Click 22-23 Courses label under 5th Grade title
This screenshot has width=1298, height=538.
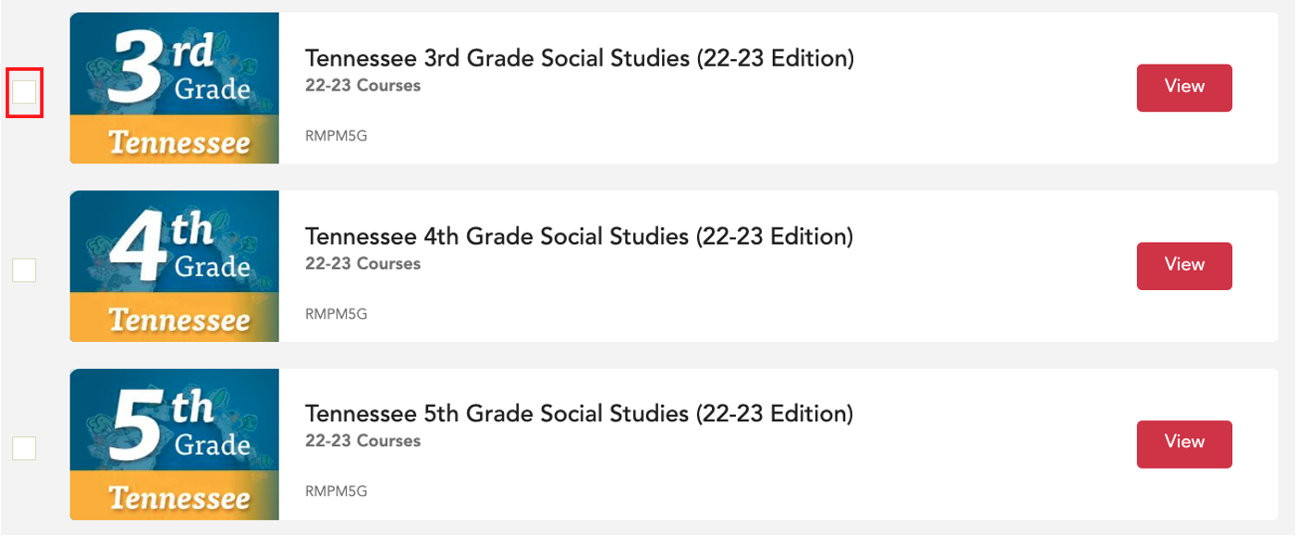(363, 441)
